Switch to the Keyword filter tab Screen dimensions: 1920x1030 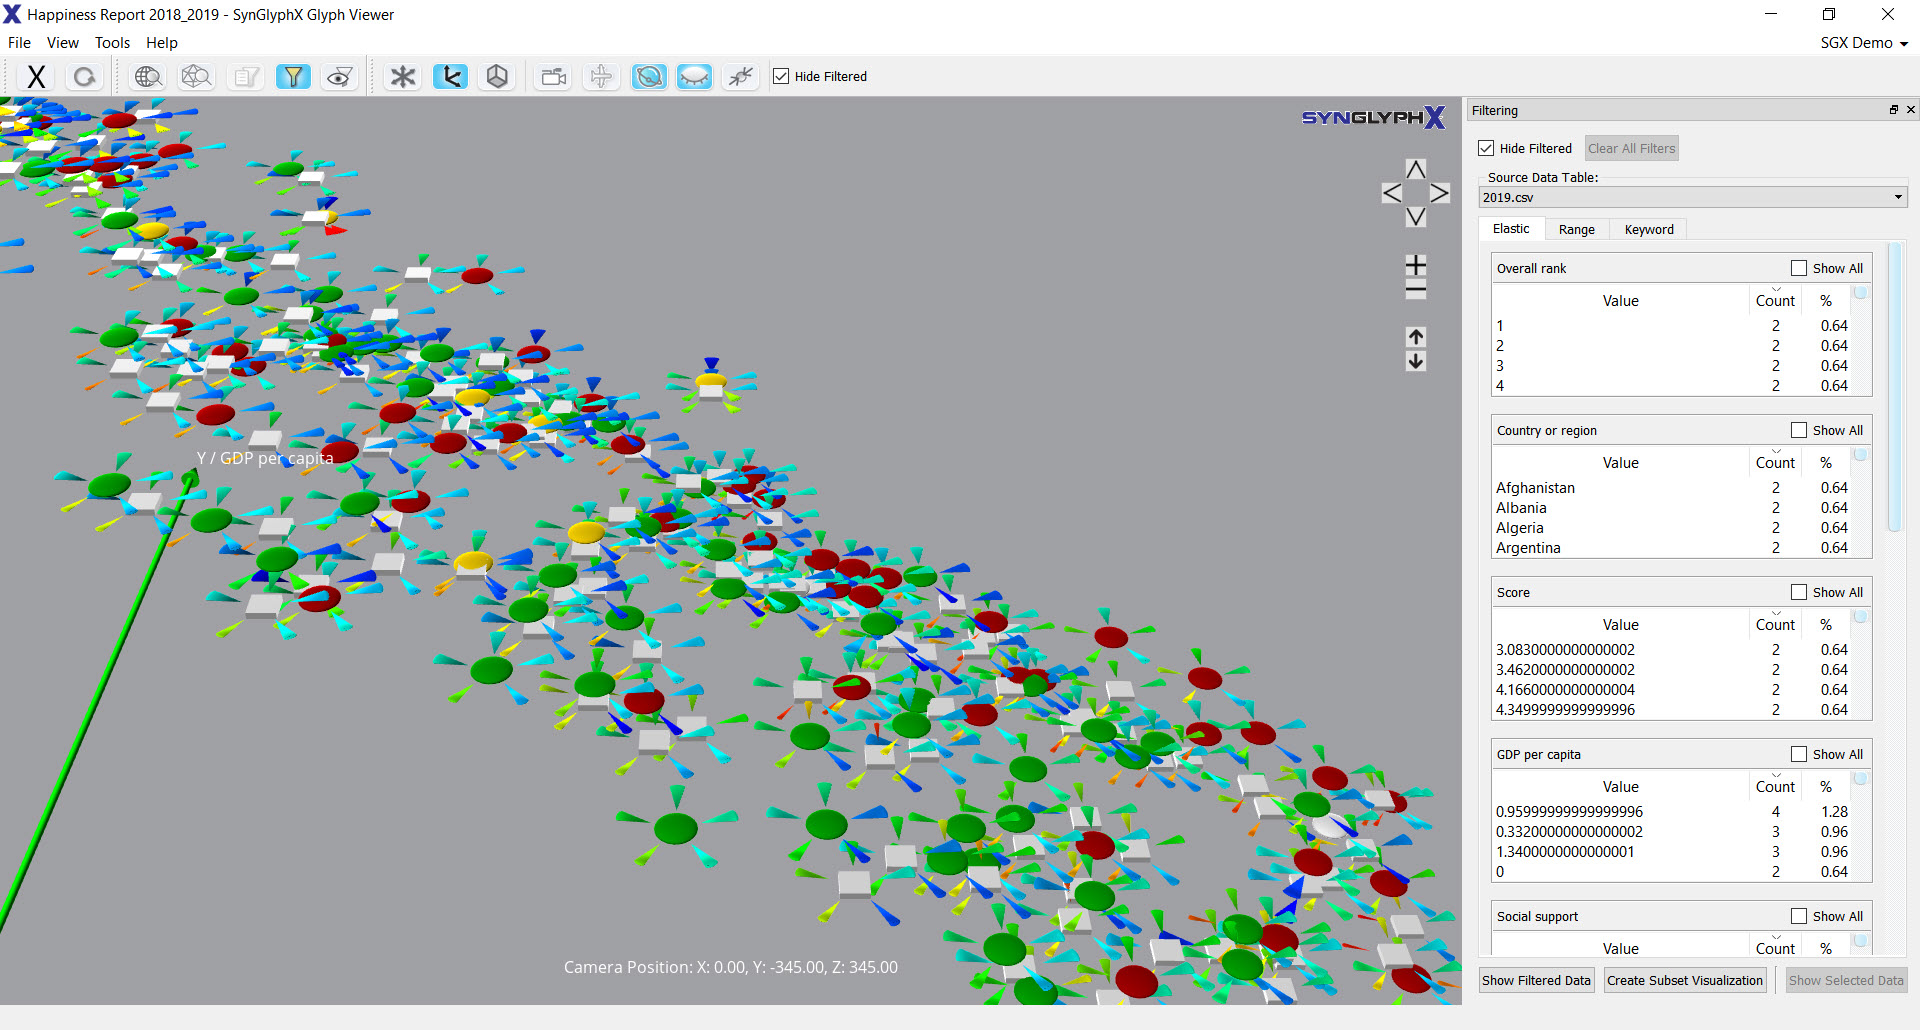1649,230
